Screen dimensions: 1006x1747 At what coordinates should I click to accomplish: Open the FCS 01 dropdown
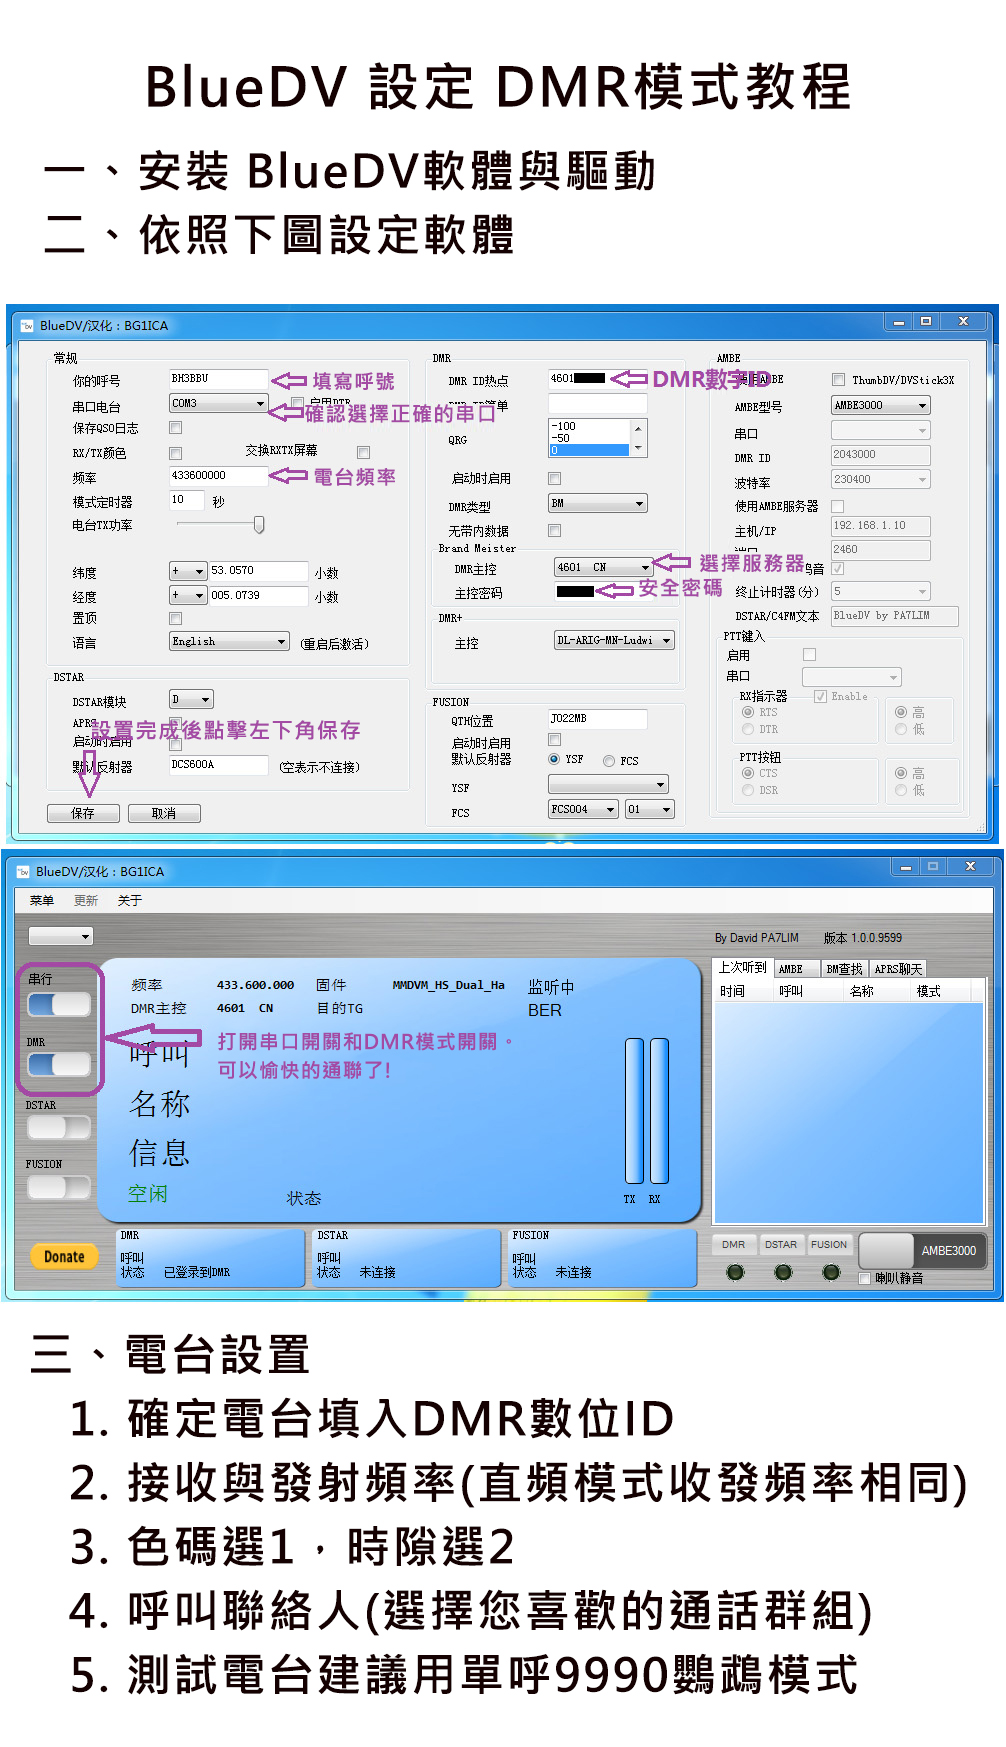coord(650,810)
